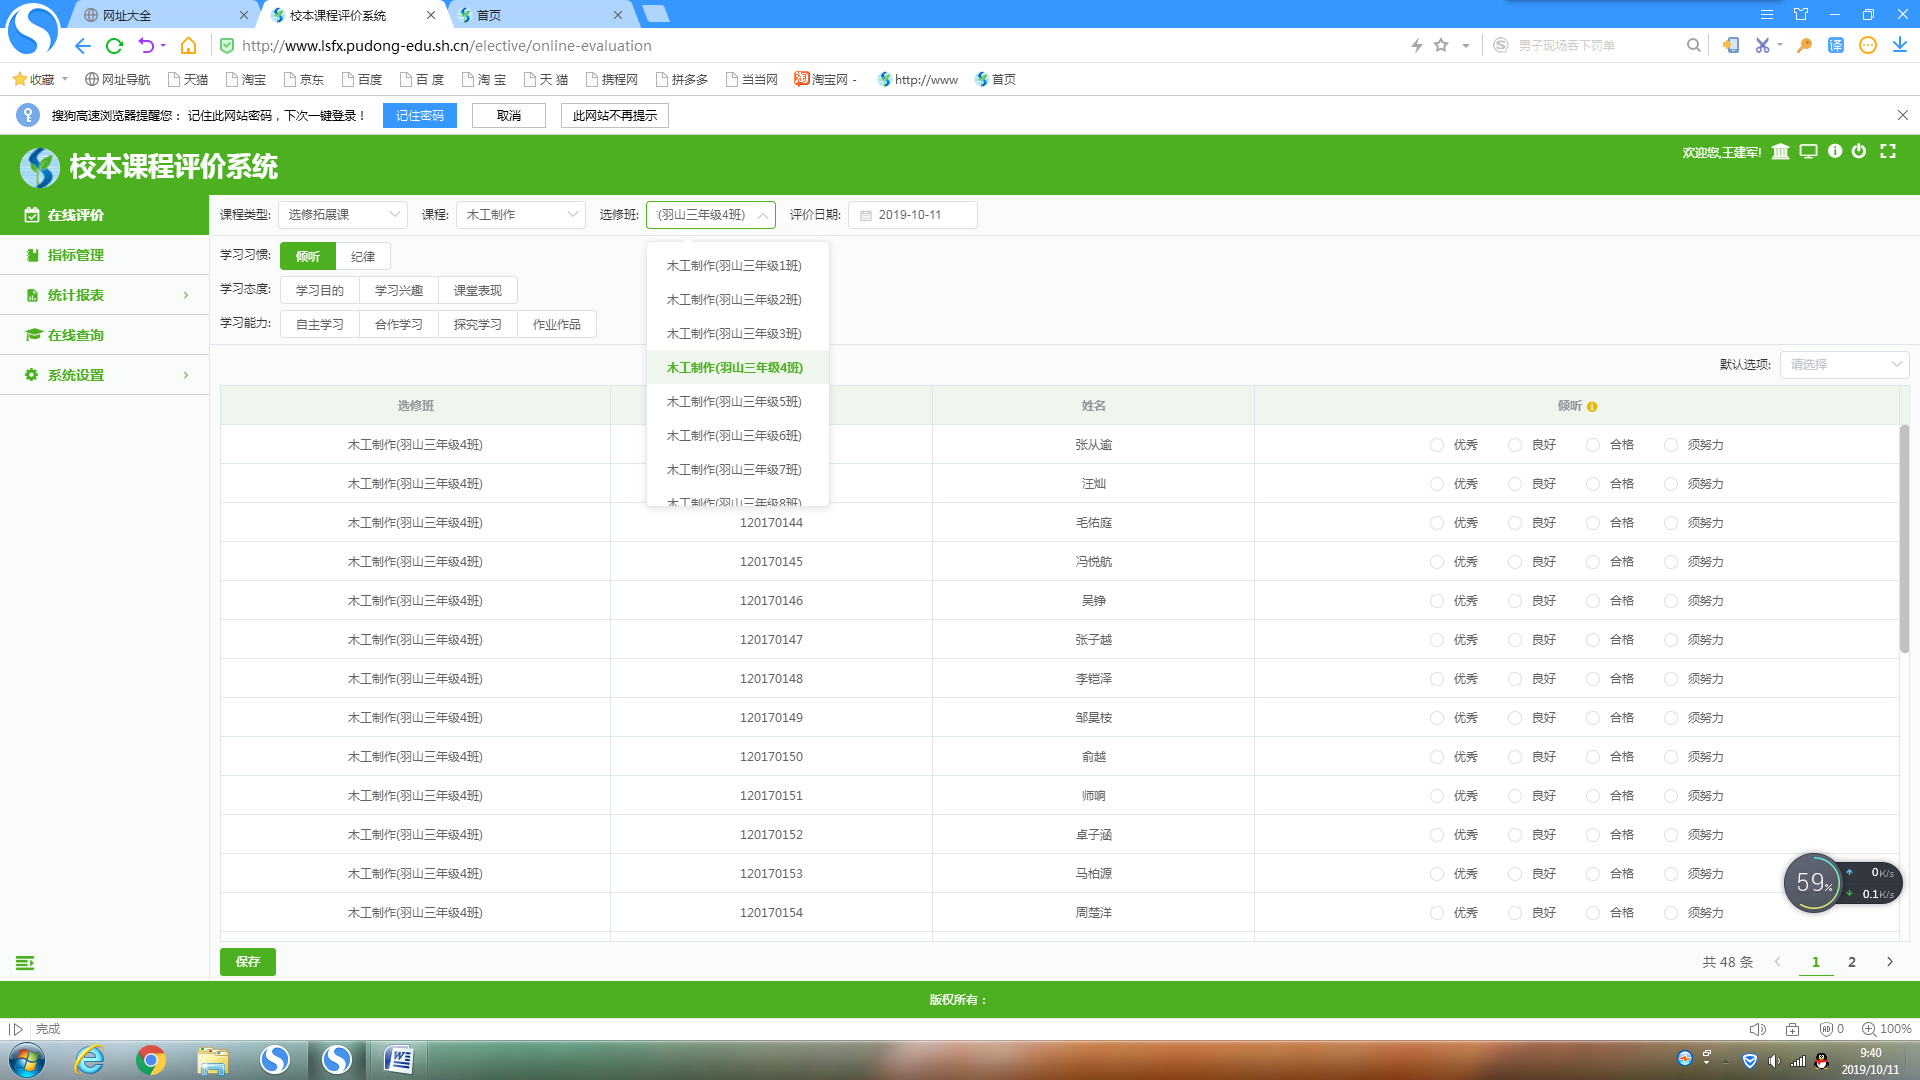
Task: Select the 纪律 indicator tab
Action: point(363,257)
